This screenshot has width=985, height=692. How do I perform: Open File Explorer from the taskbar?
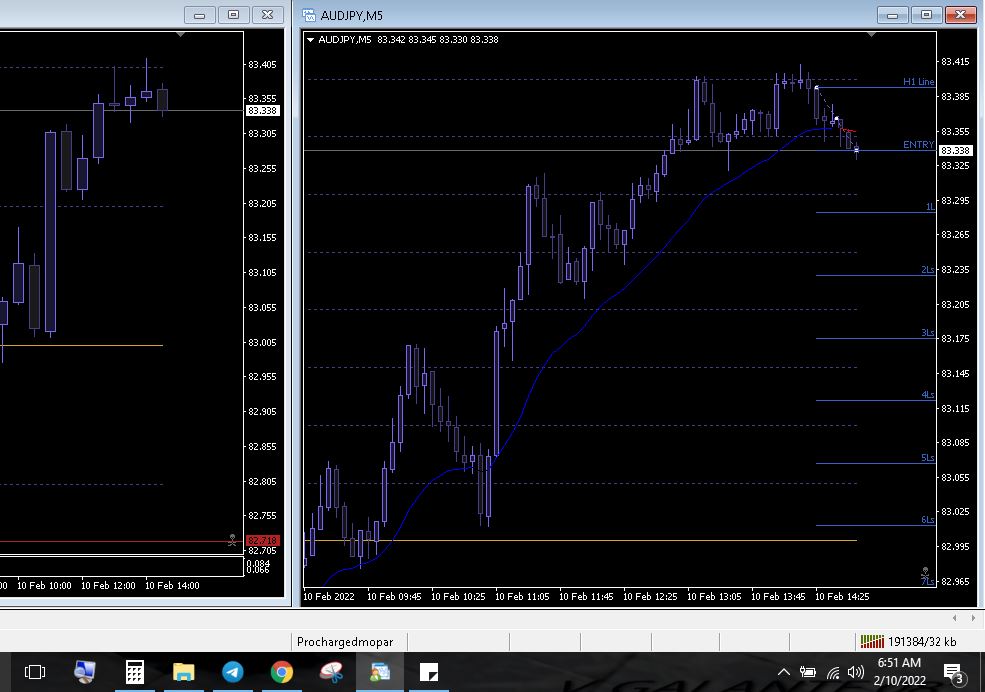tap(183, 673)
